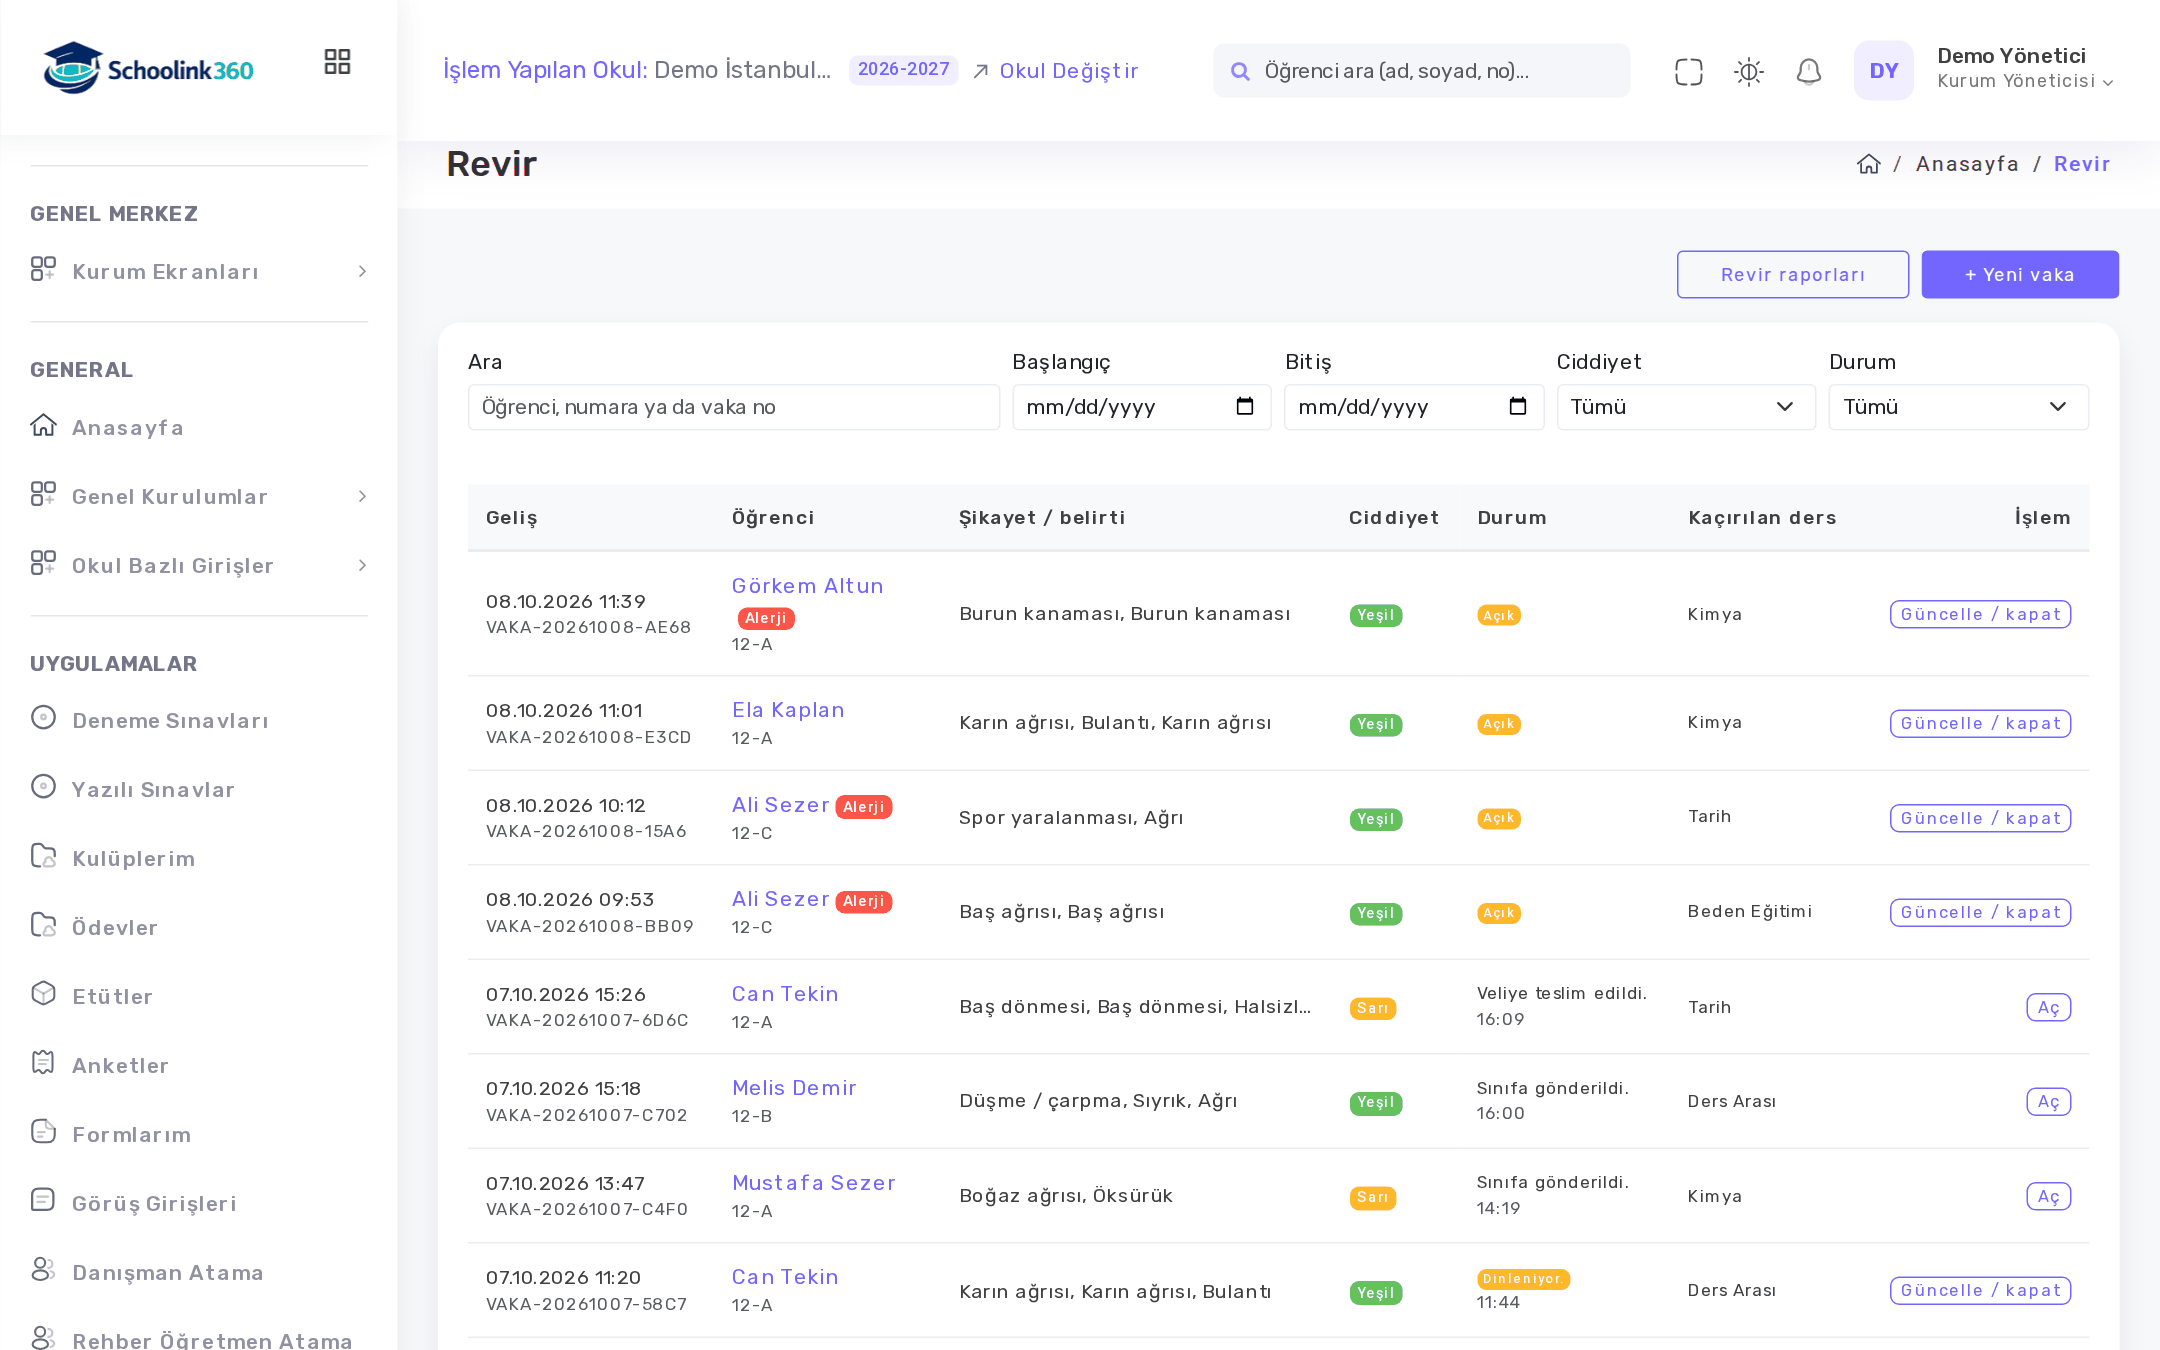Open the Durum filter dropdown
Image resolution: width=2160 pixels, height=1350 pixels.
tap(1958, 407)
